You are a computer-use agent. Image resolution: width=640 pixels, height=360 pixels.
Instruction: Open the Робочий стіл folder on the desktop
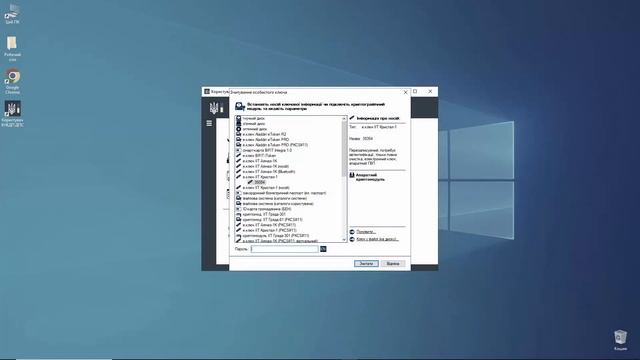pyautogui.click(x=12, y=48)
